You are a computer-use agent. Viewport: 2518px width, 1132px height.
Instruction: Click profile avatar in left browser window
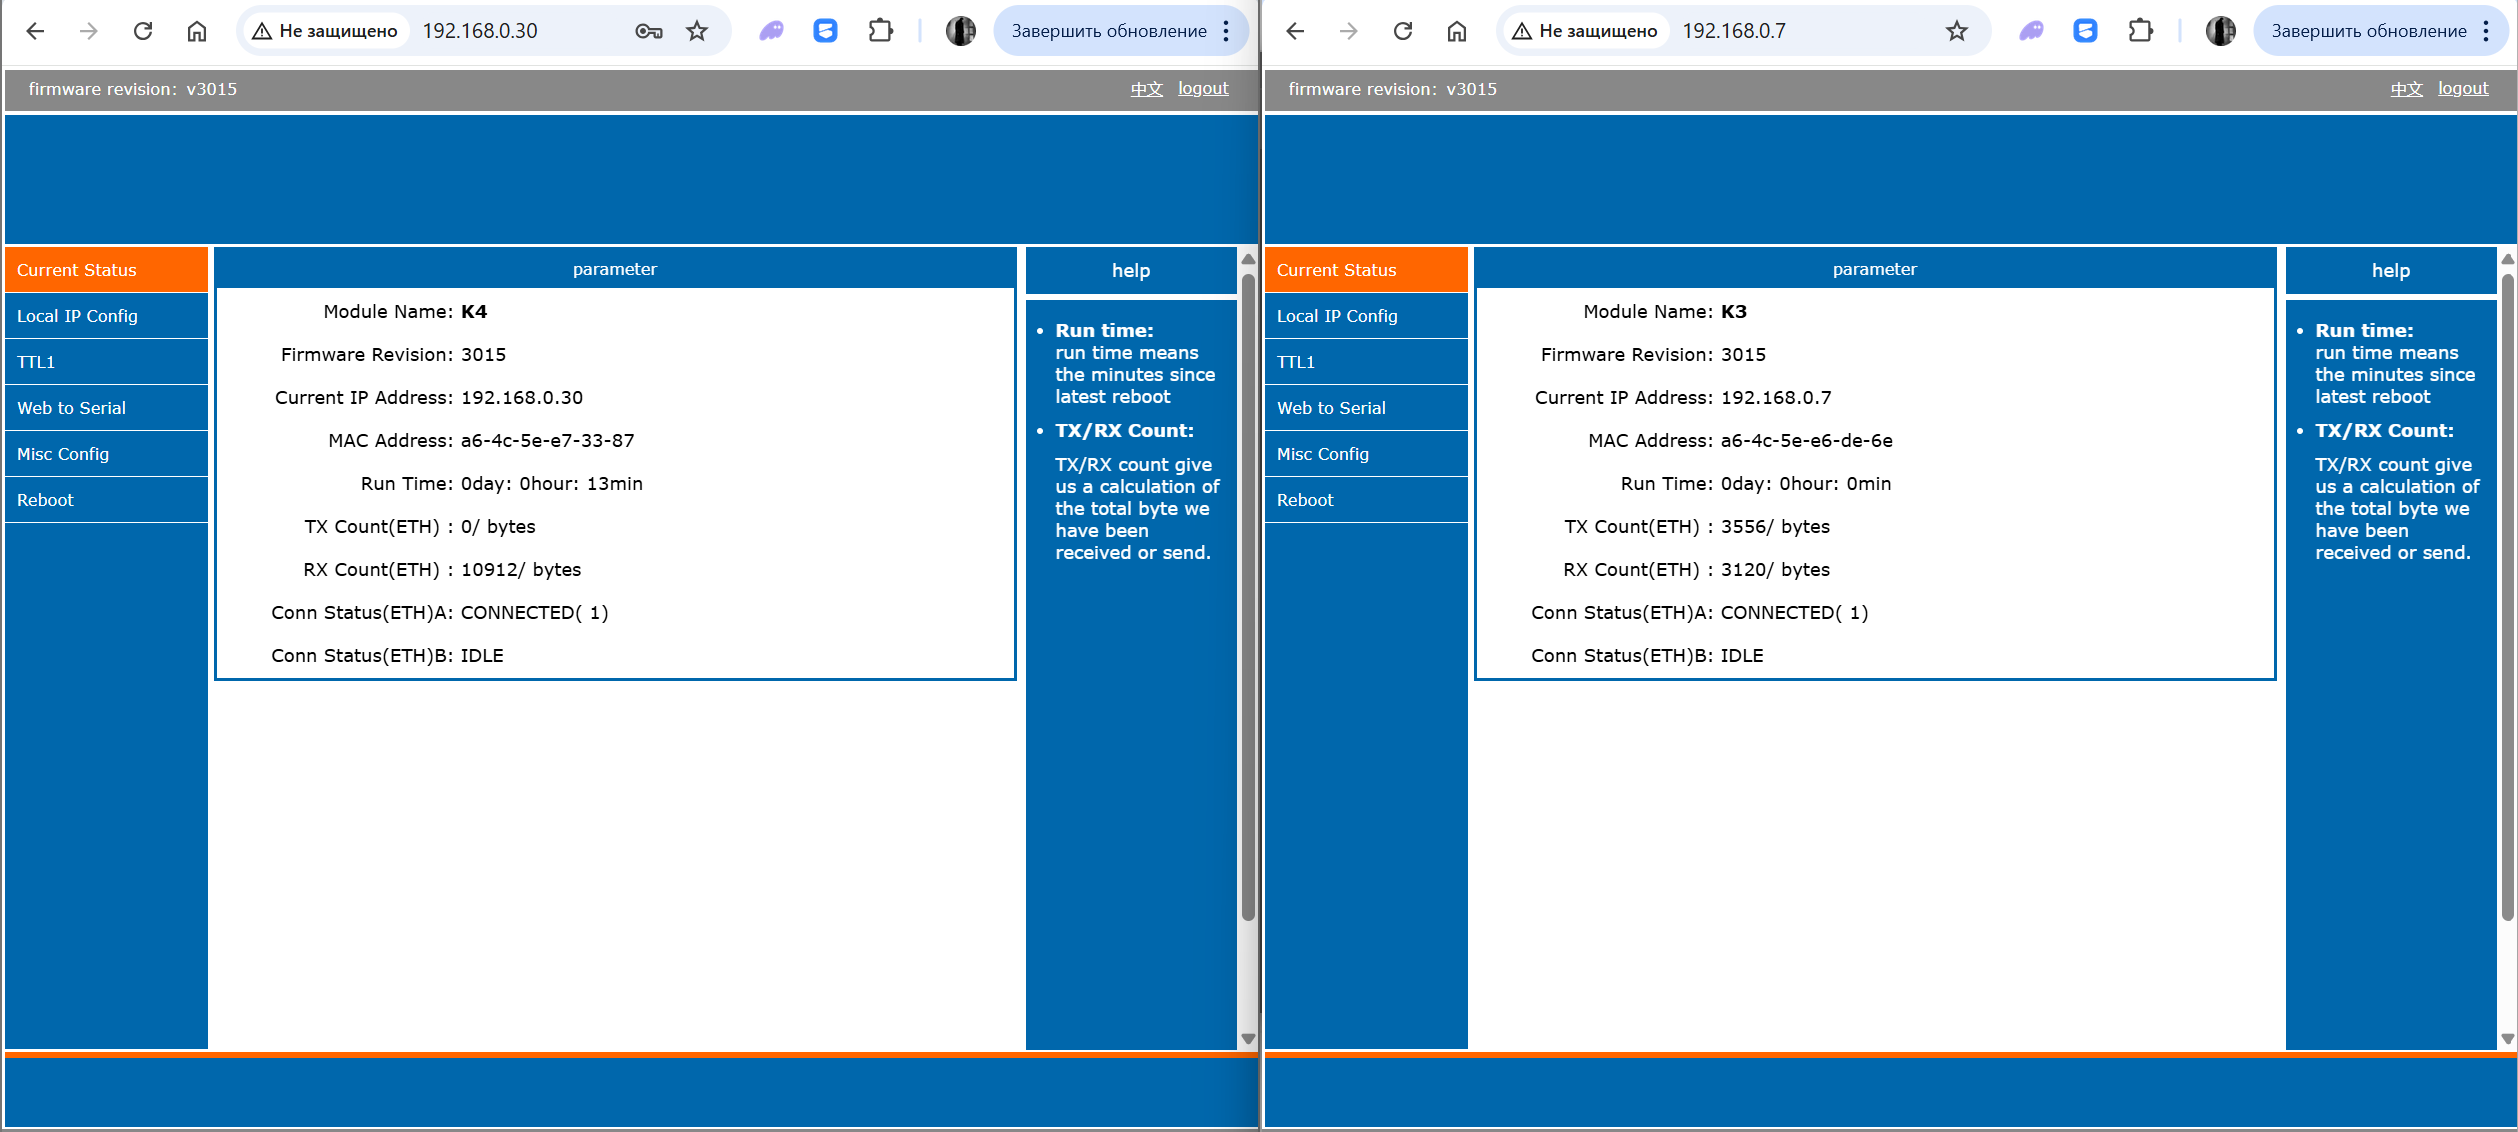pyautogui.click(x=960, y=31)
